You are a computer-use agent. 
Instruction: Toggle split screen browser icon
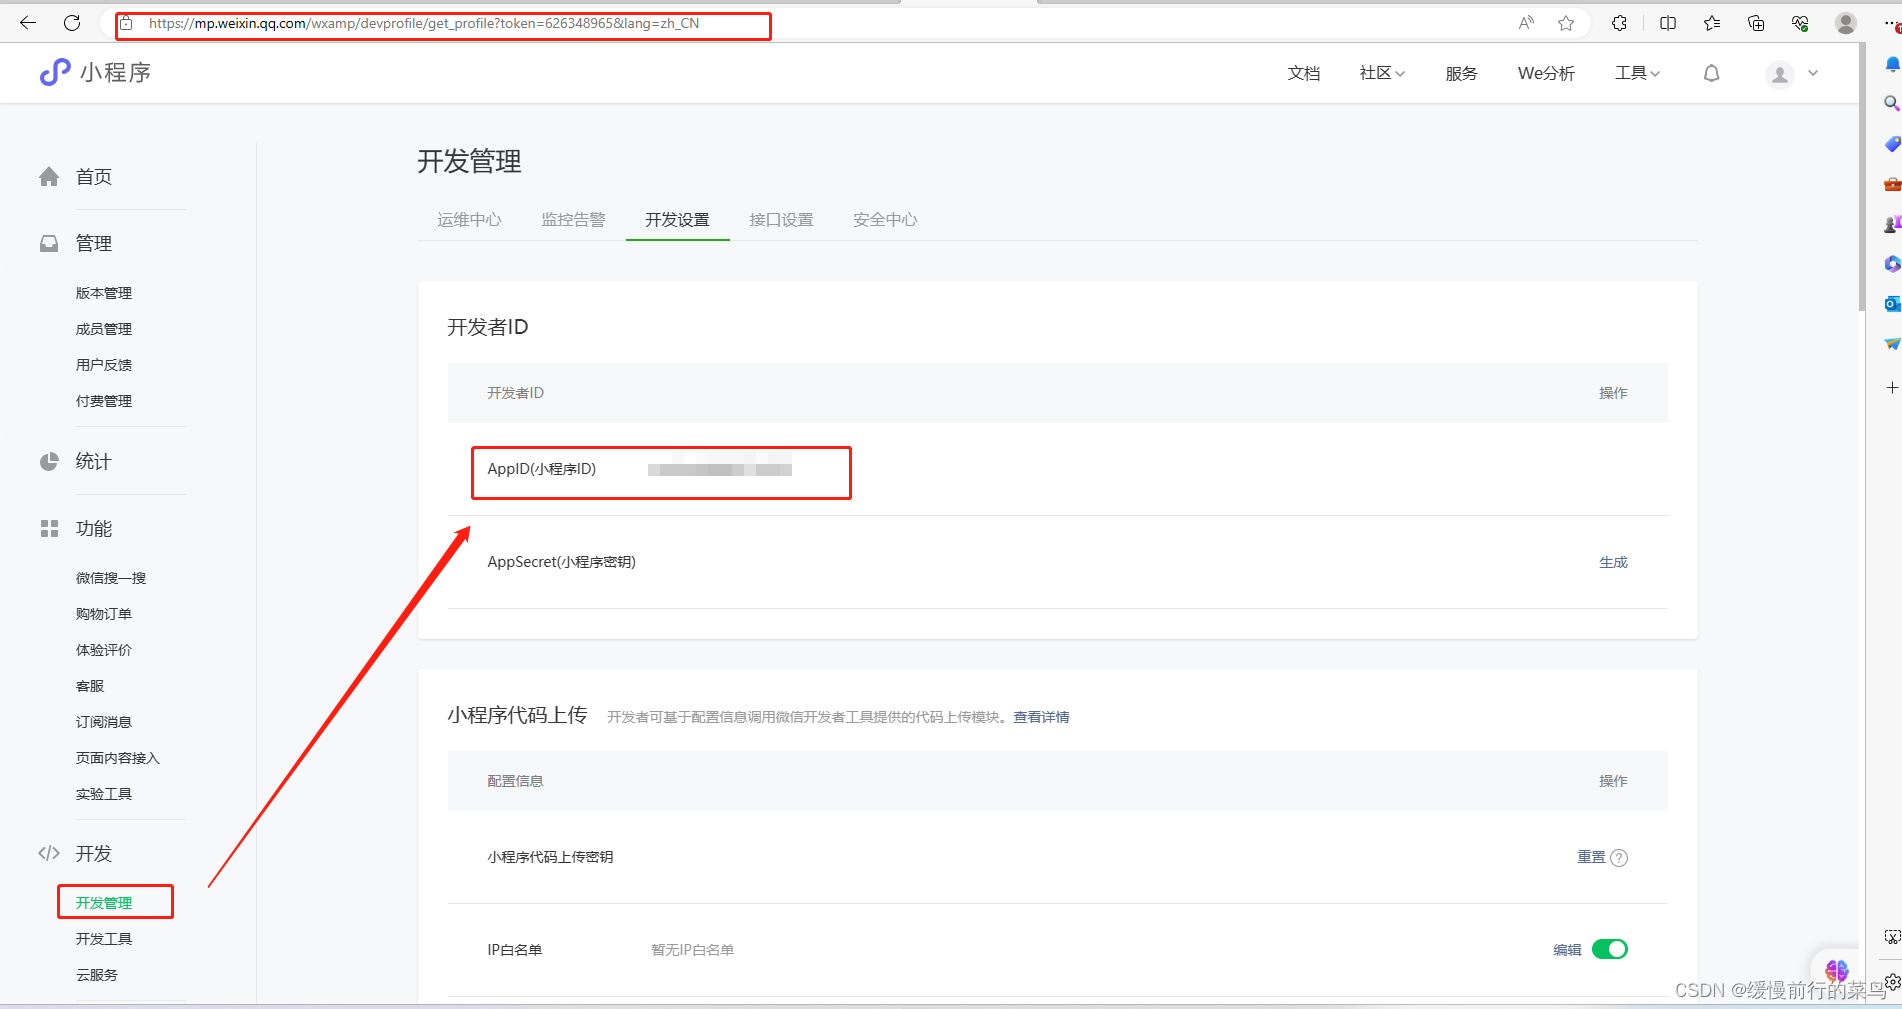[1668, 23]
